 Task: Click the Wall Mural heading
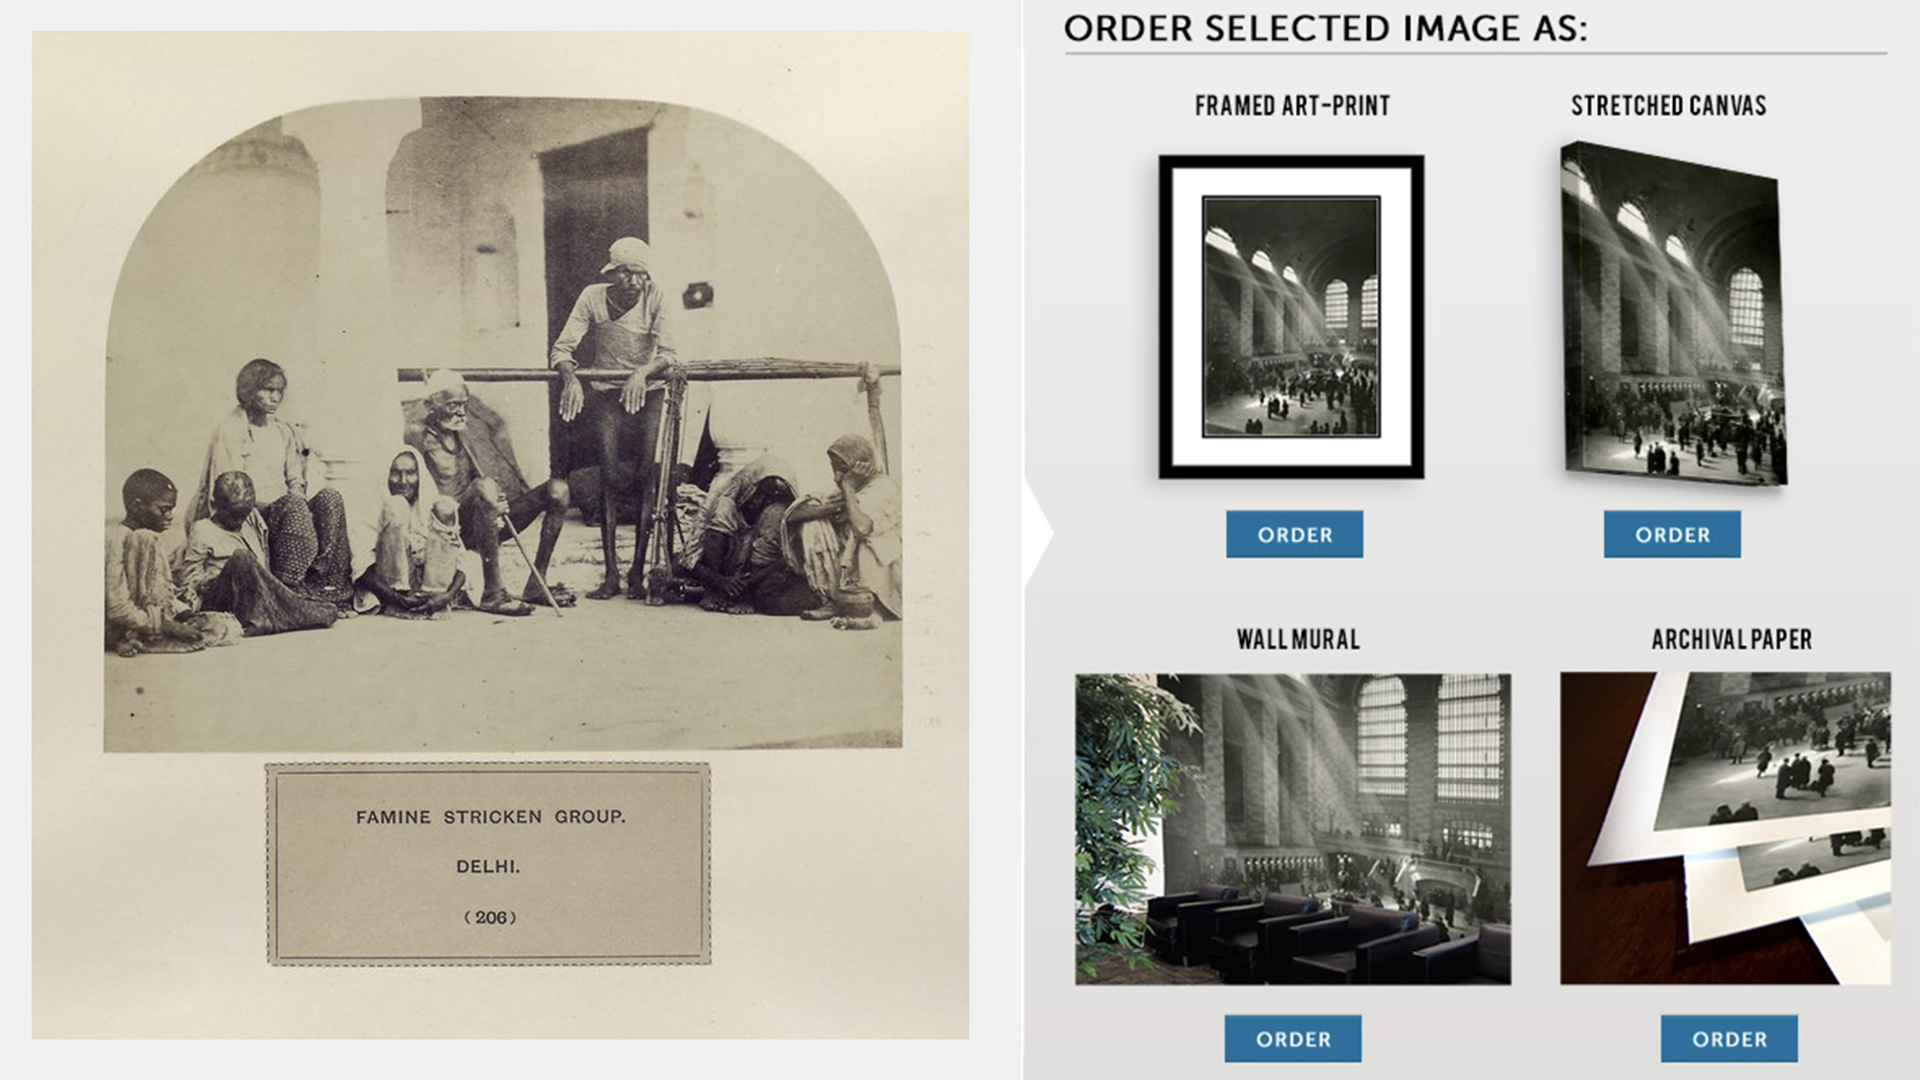(x=1298, y=640)
